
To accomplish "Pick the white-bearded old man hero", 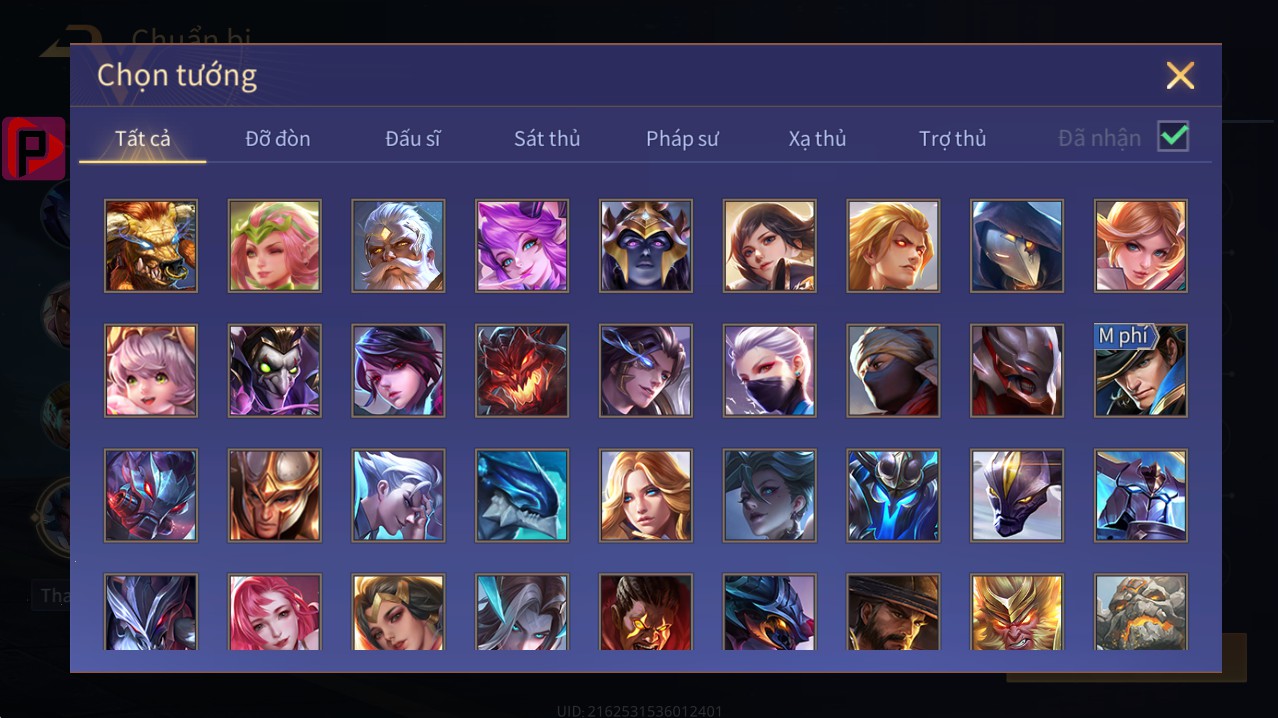I will (x=398, y=246).
